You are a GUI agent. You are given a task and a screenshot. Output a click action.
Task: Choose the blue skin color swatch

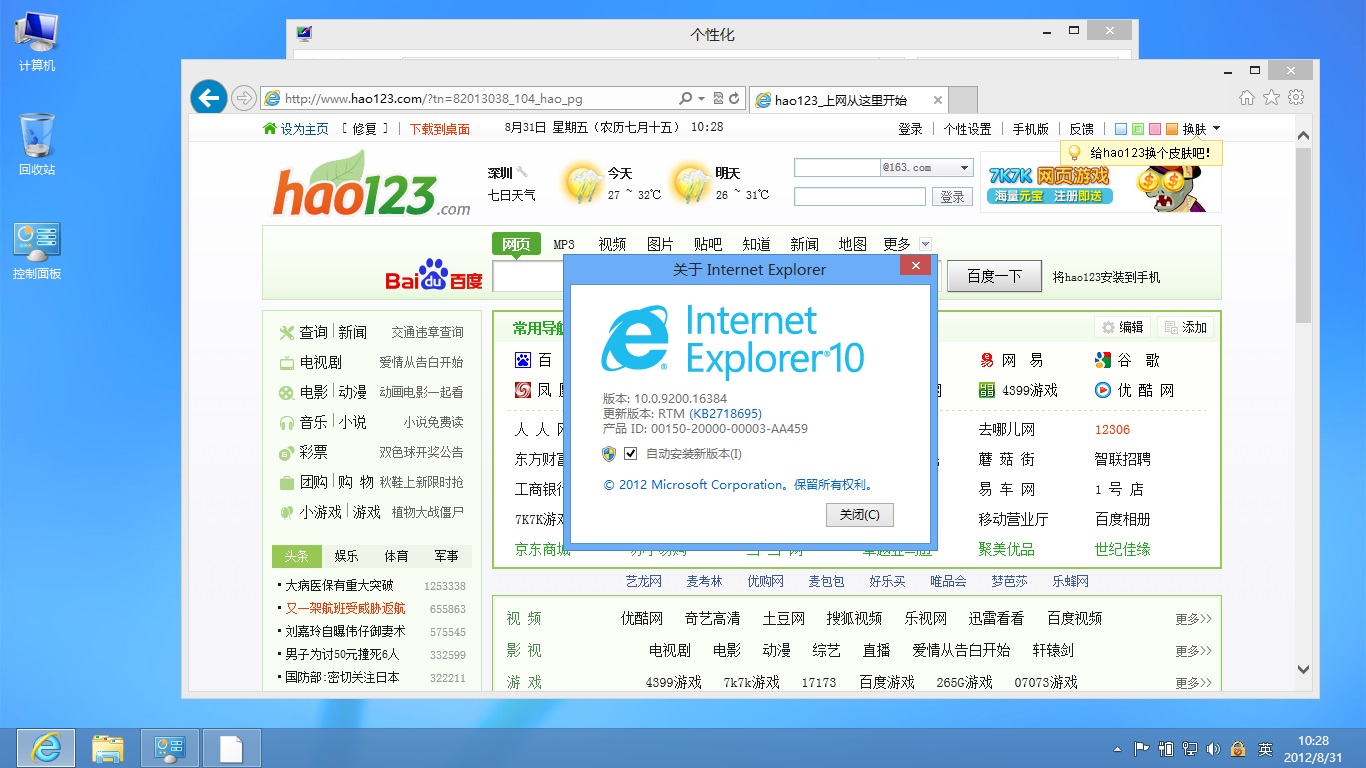pos(1121,129)
